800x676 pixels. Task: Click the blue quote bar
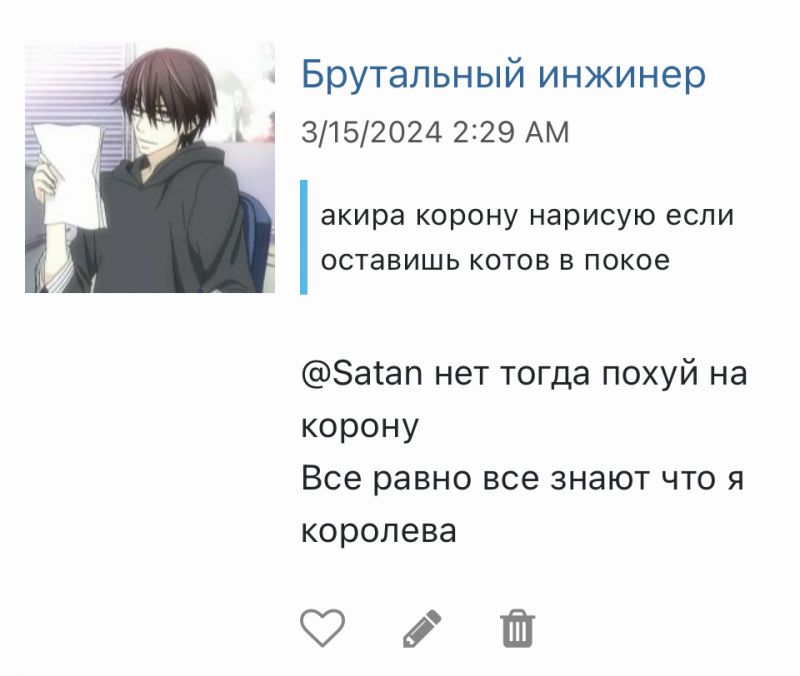[x=304, y=237]
